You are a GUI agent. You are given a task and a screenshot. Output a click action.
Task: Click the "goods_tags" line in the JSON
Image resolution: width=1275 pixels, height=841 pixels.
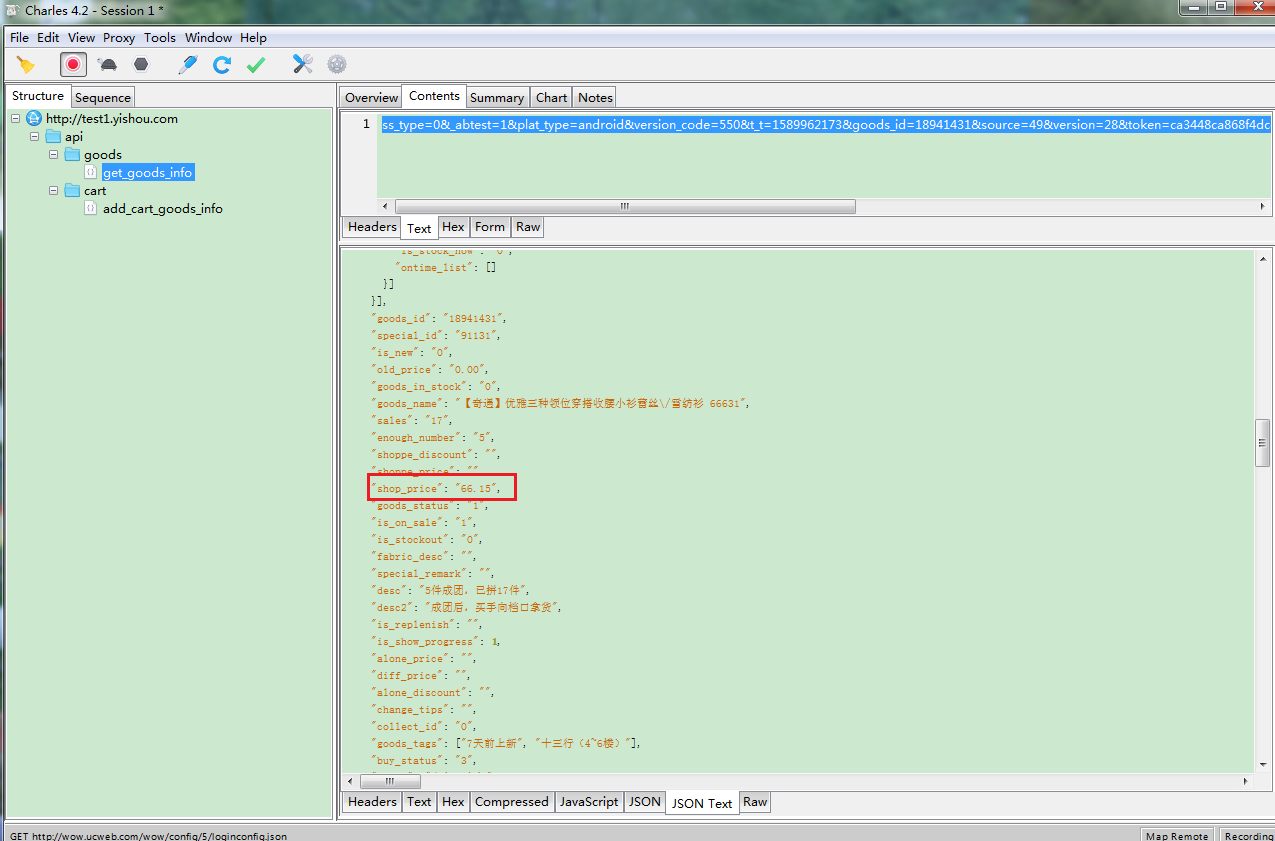(x=506, y=744)
